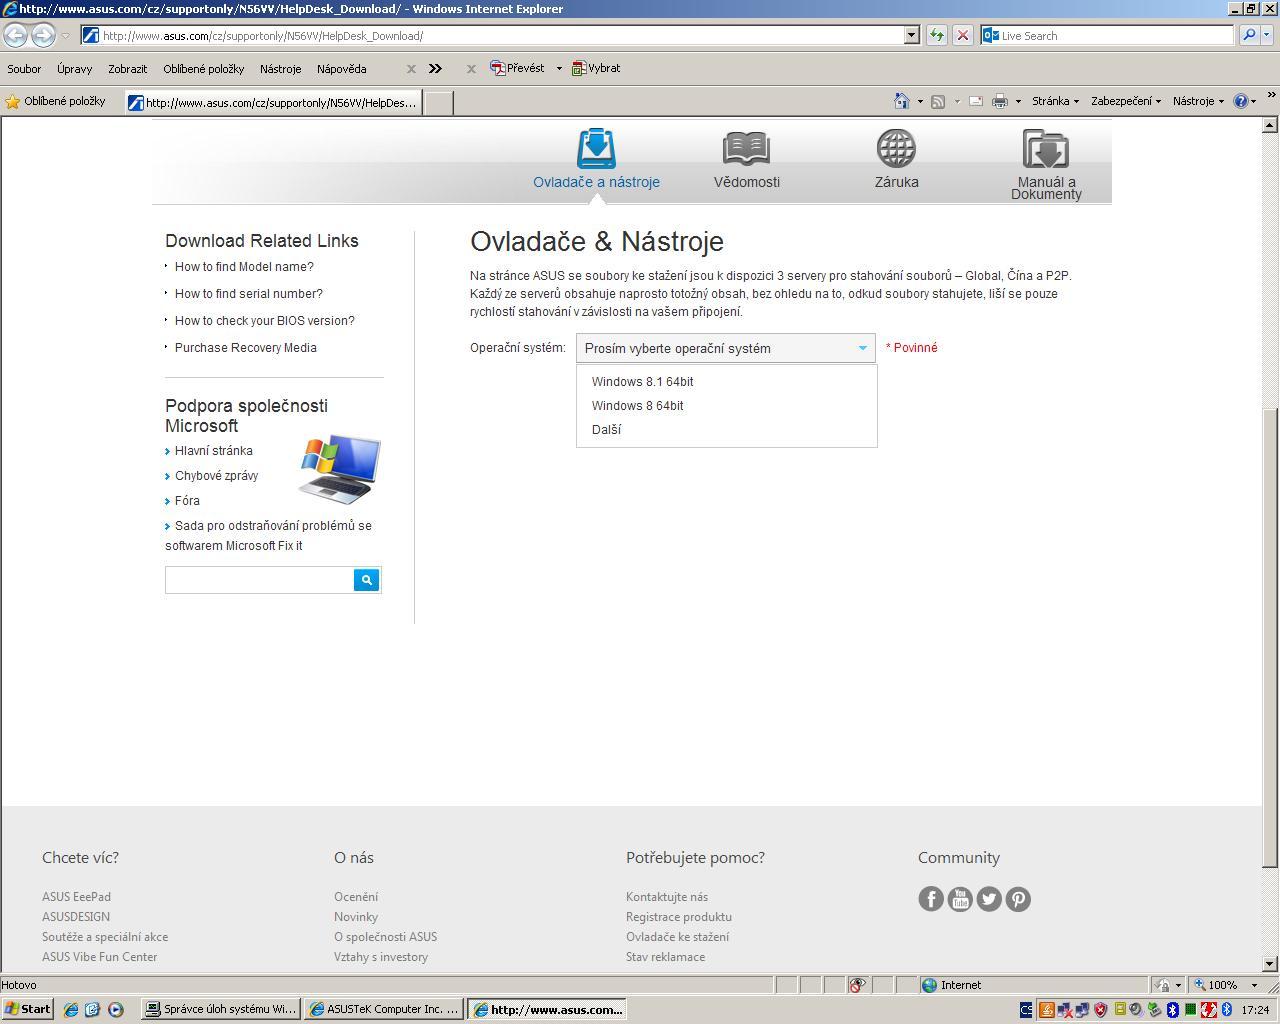
Task: Open the Nápověda menu
Action: pos(341,69)
